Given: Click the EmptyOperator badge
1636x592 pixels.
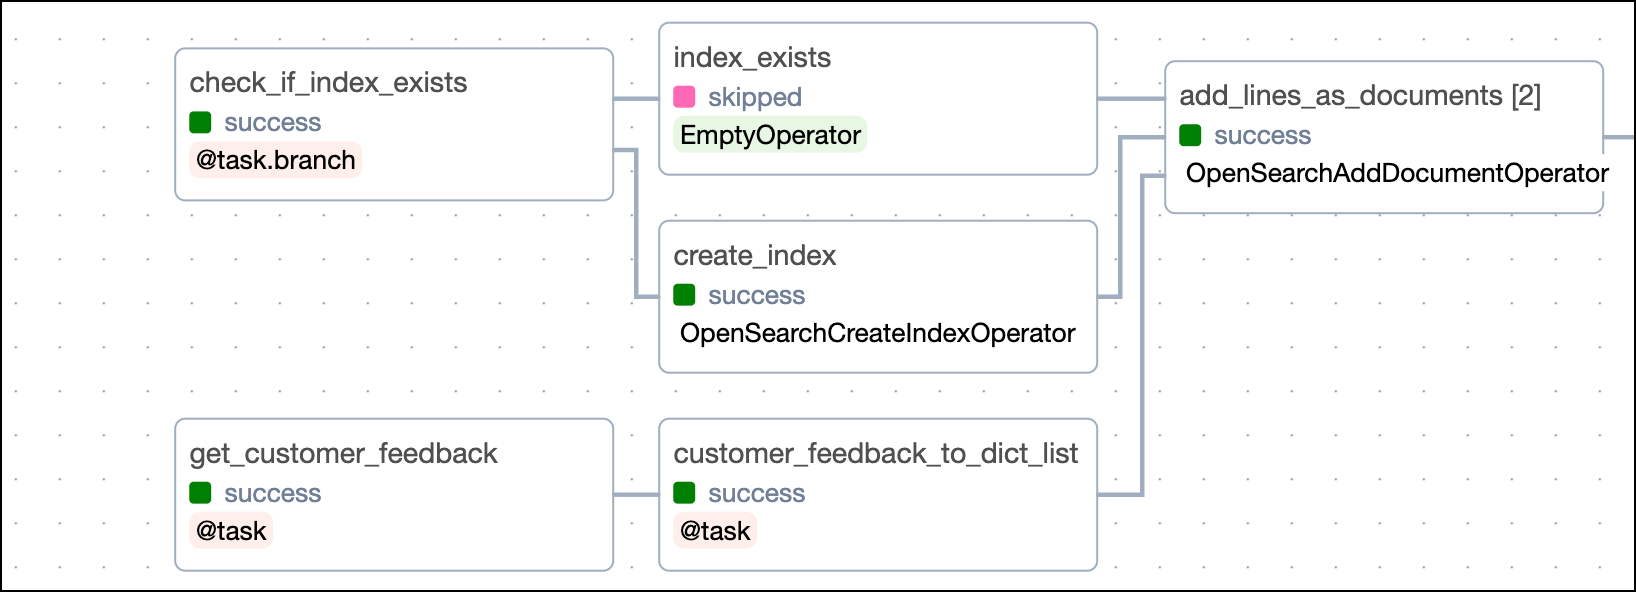Looking at the screenshot, I should click(770, 135).
